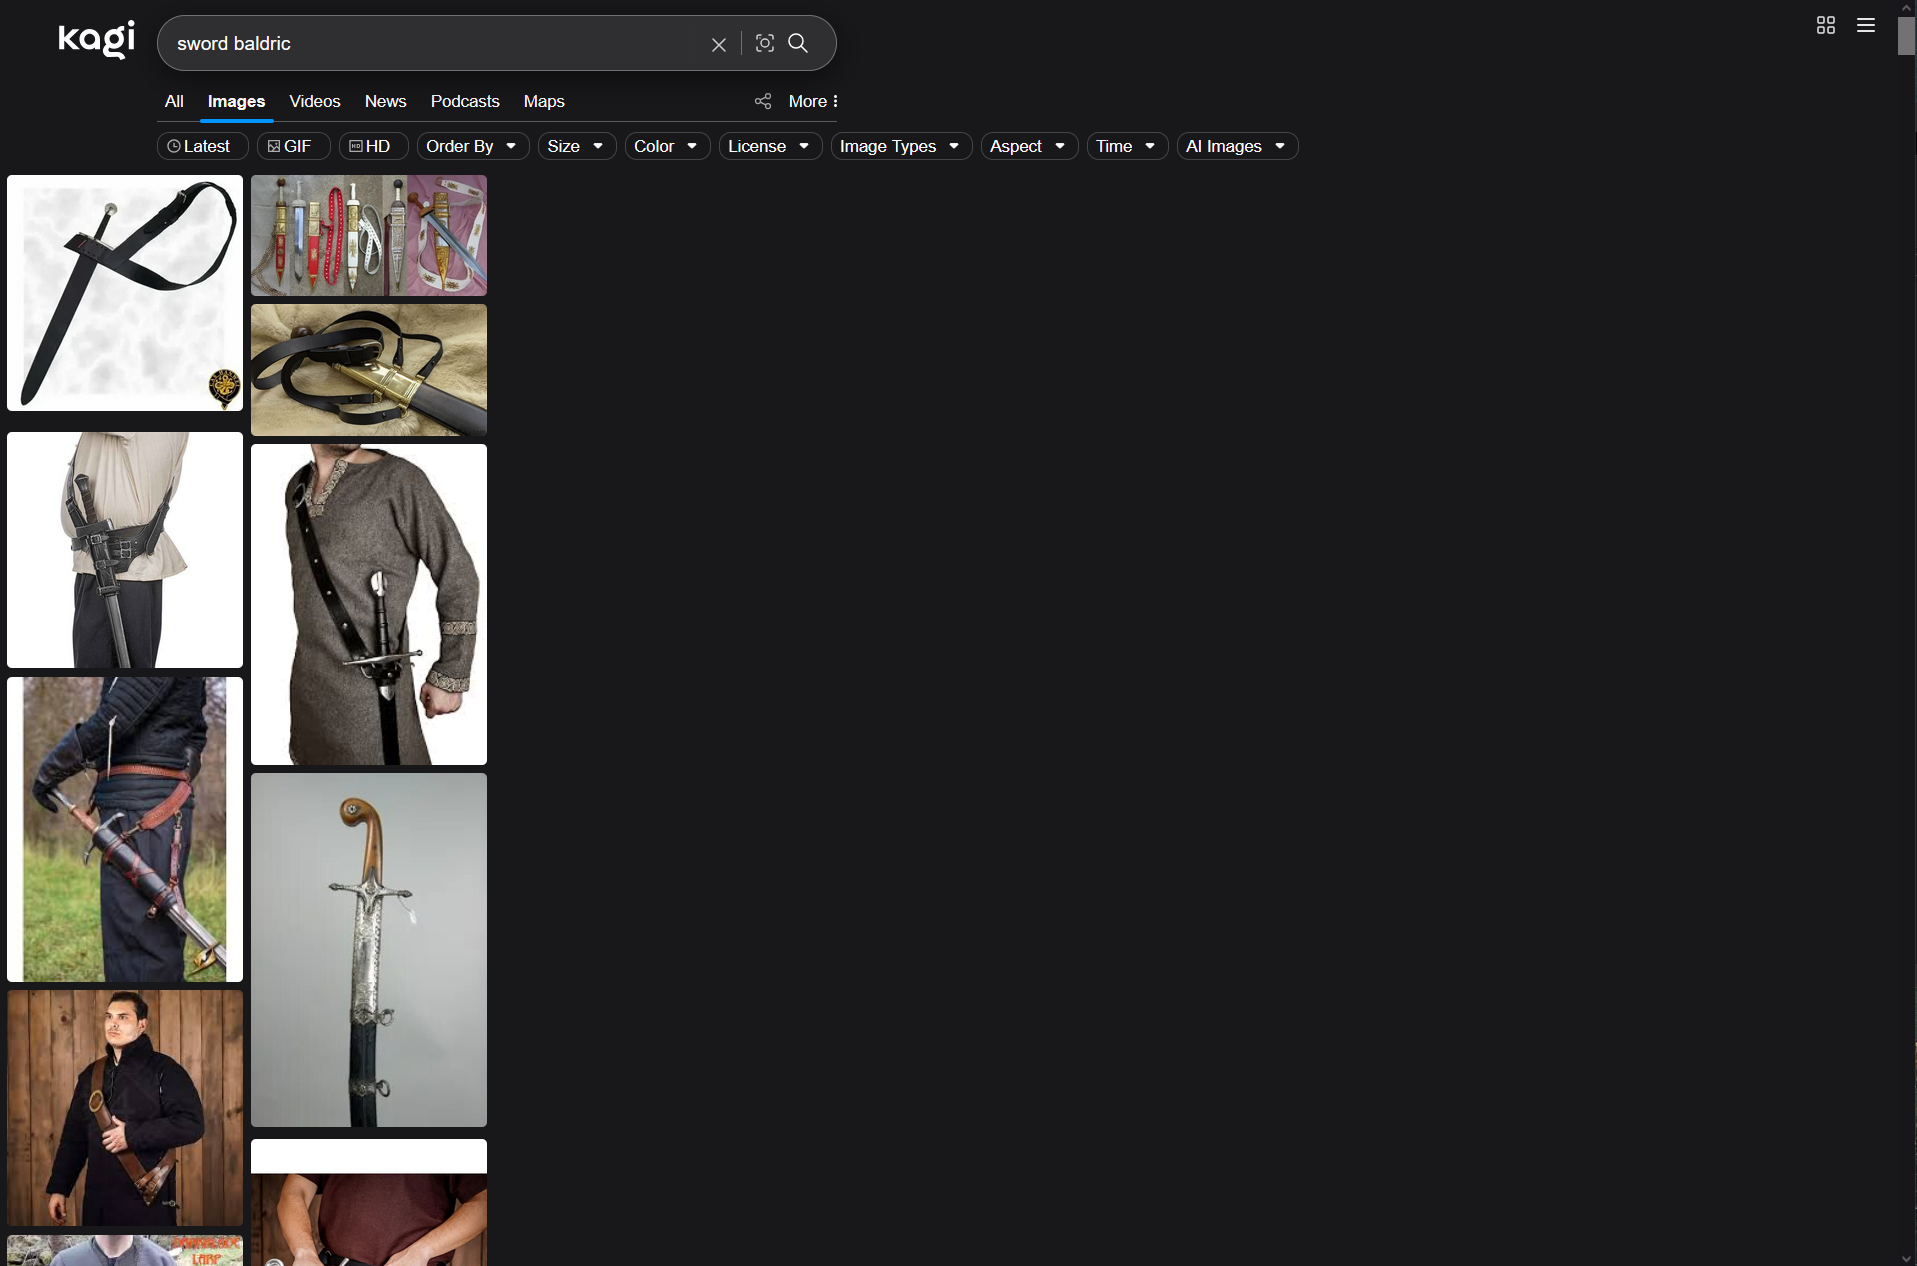The image size is (1917, 1266).
Task: Expand the License dropdown
Action: [769, 146]
